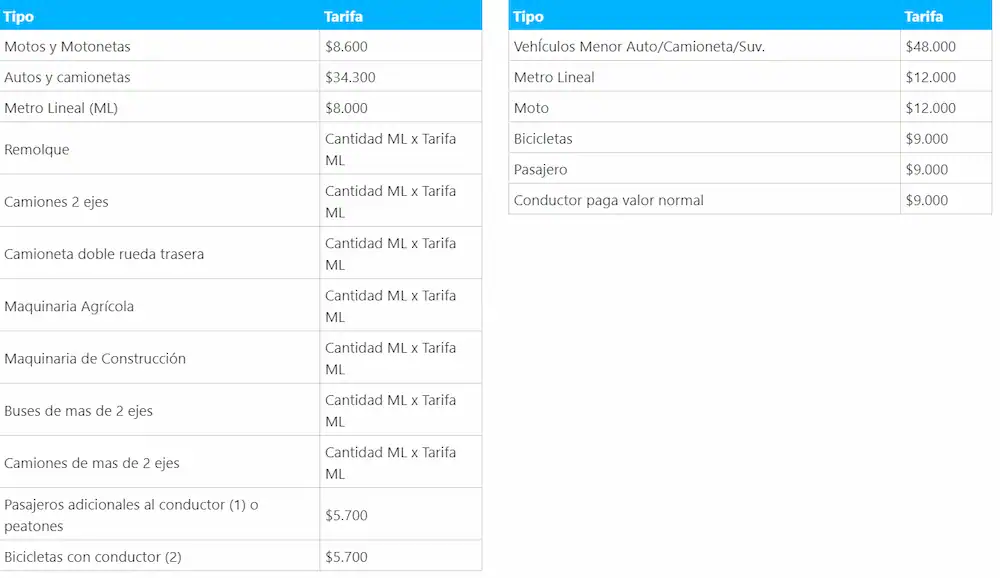Select Conductor paga valor normal row
The image size is (1000, 578).
click(x=750, y=200)
